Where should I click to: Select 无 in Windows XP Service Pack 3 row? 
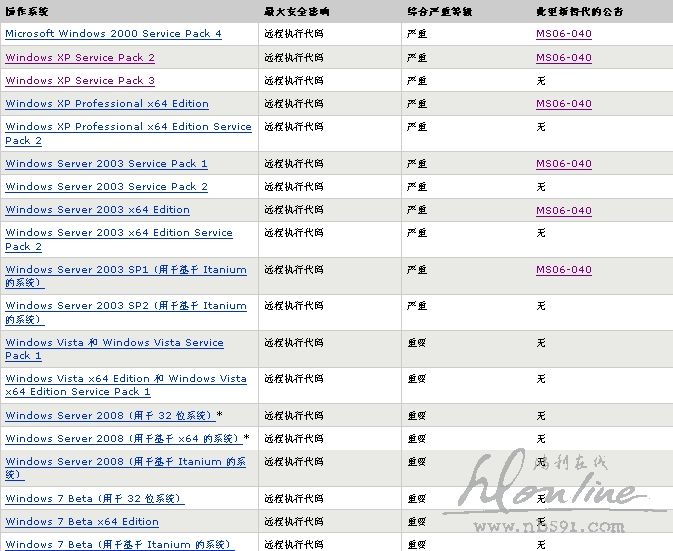[x=541, y=81]
